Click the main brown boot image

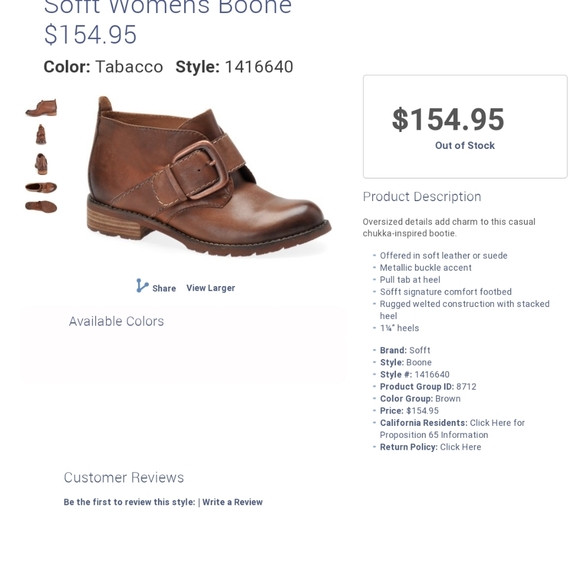click(x=209, y=176)
